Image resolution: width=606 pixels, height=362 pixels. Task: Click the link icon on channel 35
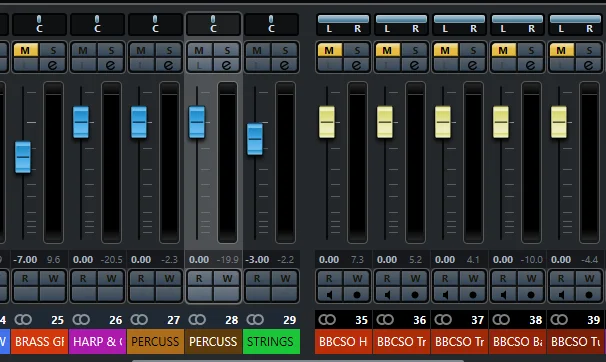327,320
